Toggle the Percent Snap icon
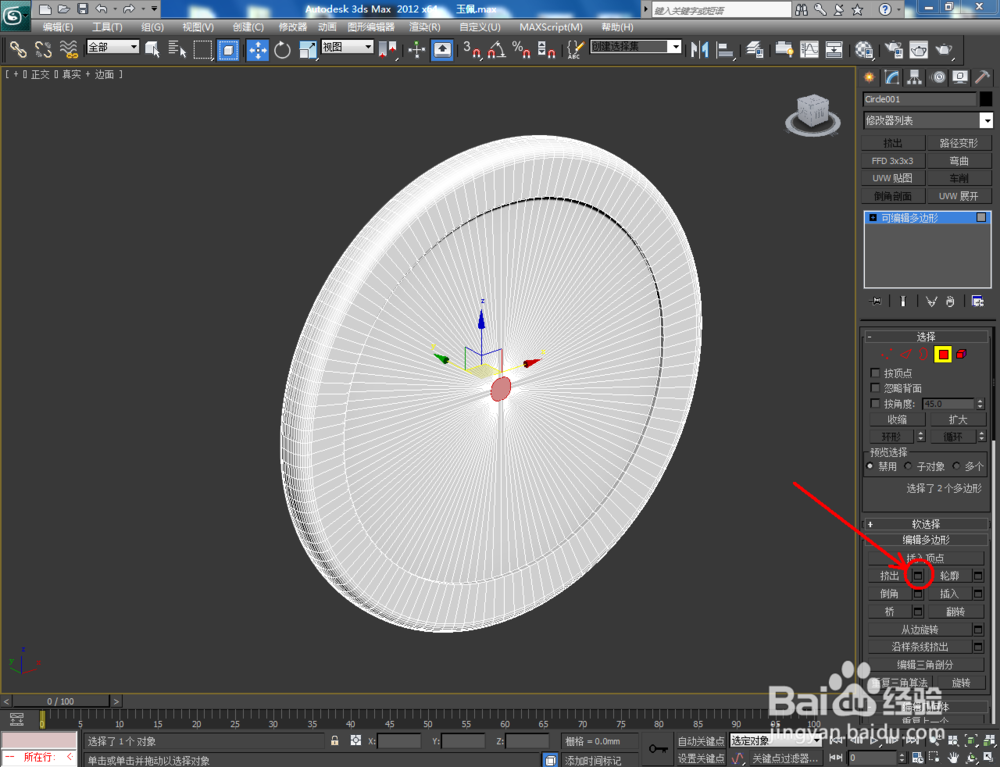Screen dimensions: 1000x767 [x=521, y=50]
